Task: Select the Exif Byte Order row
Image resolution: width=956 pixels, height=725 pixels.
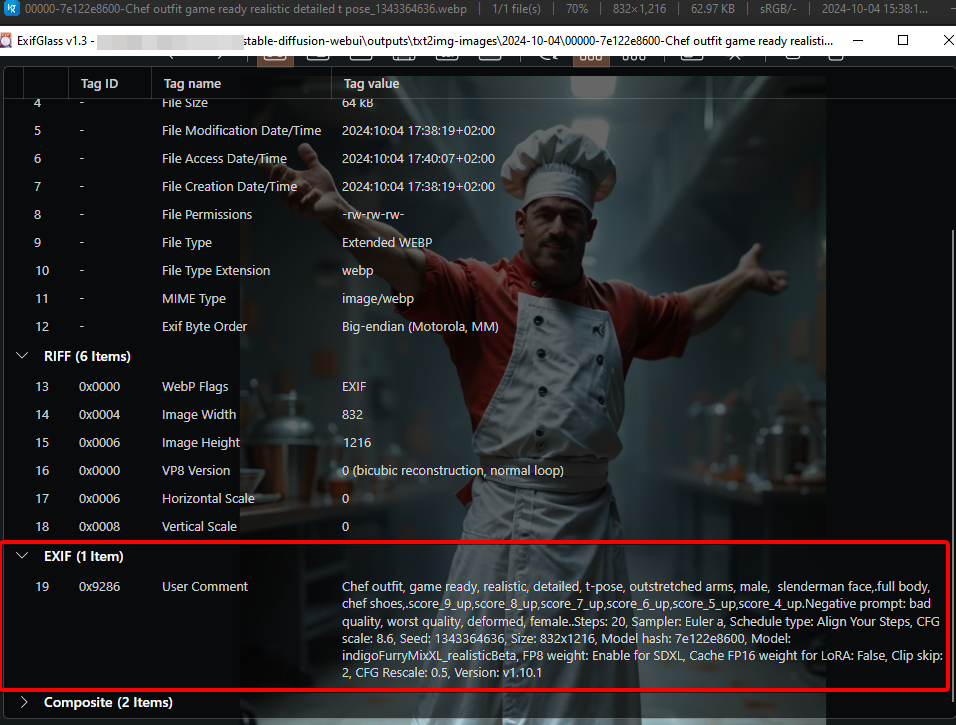Action: point(477,327)
